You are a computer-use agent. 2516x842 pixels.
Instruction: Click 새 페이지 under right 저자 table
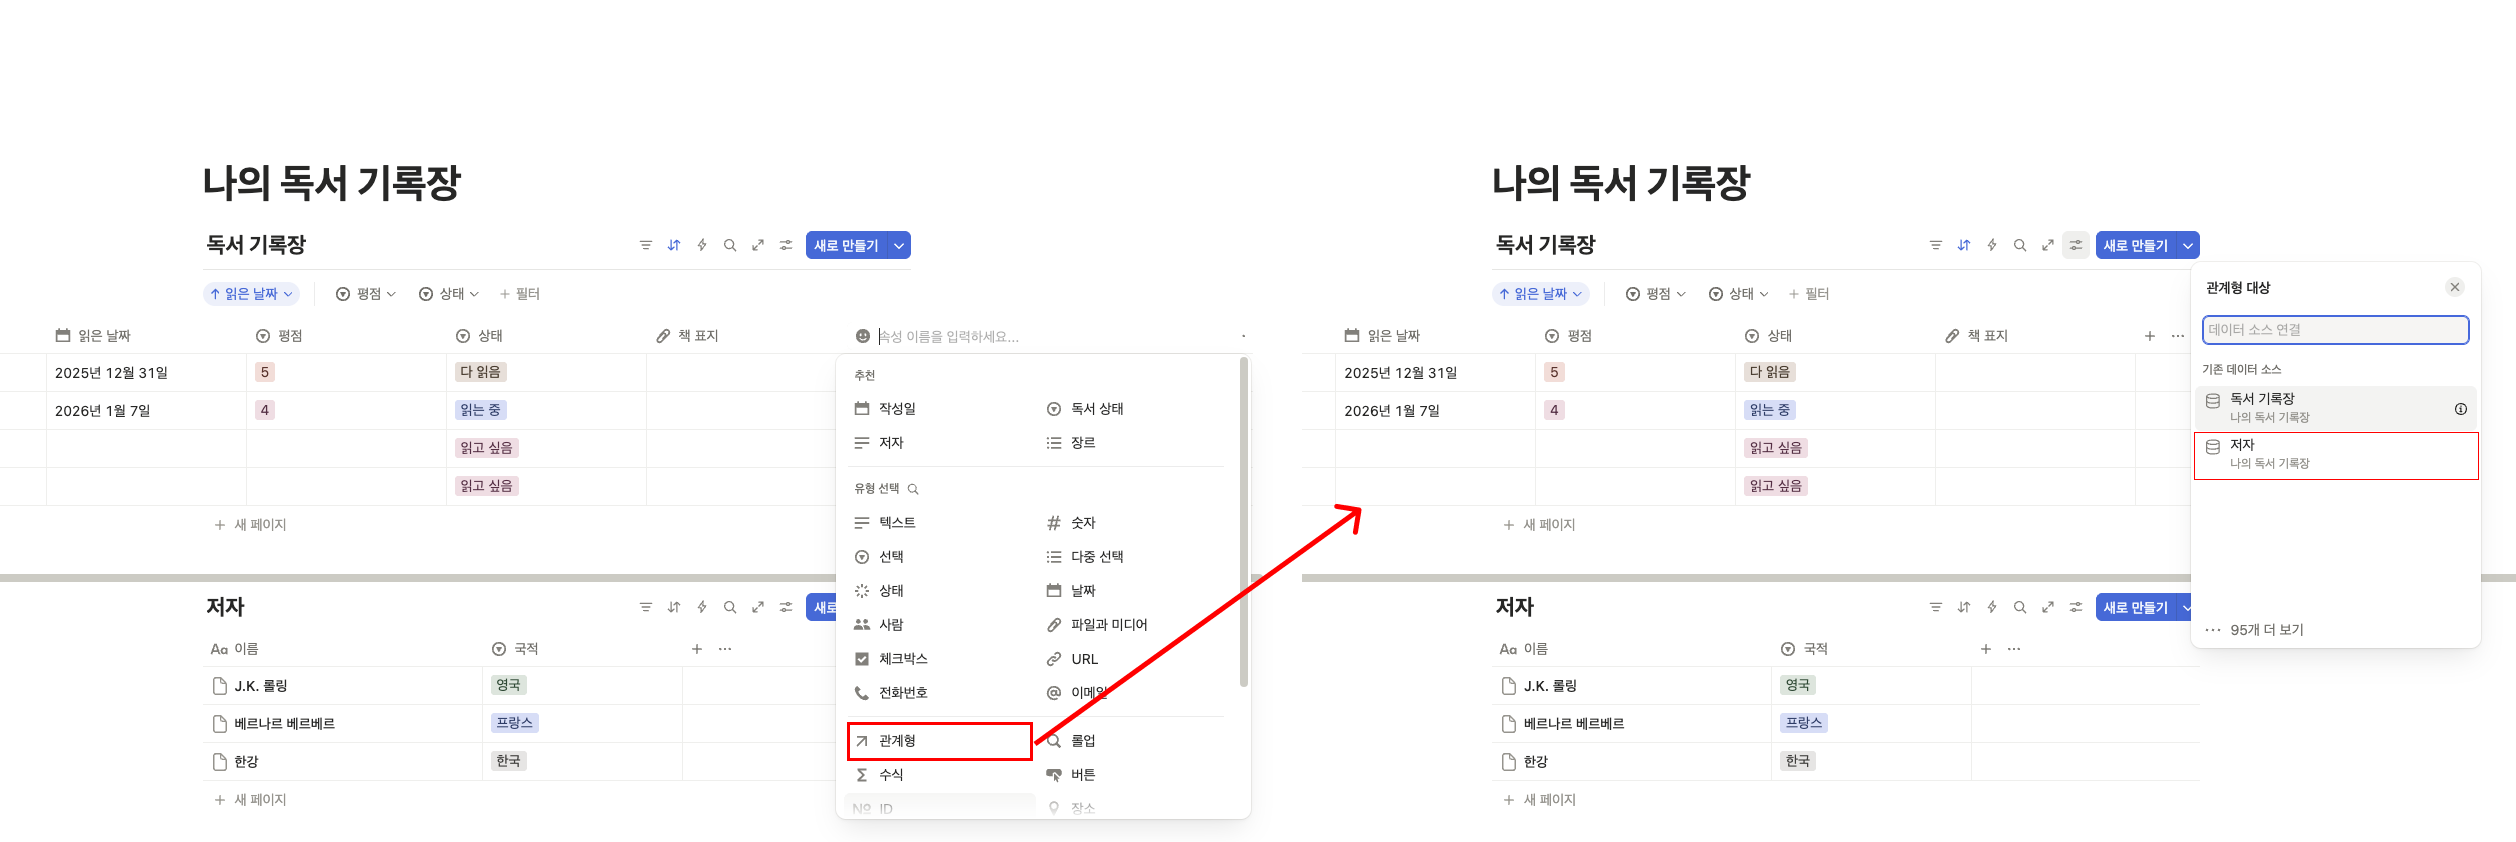click(x=1539, y=800)
